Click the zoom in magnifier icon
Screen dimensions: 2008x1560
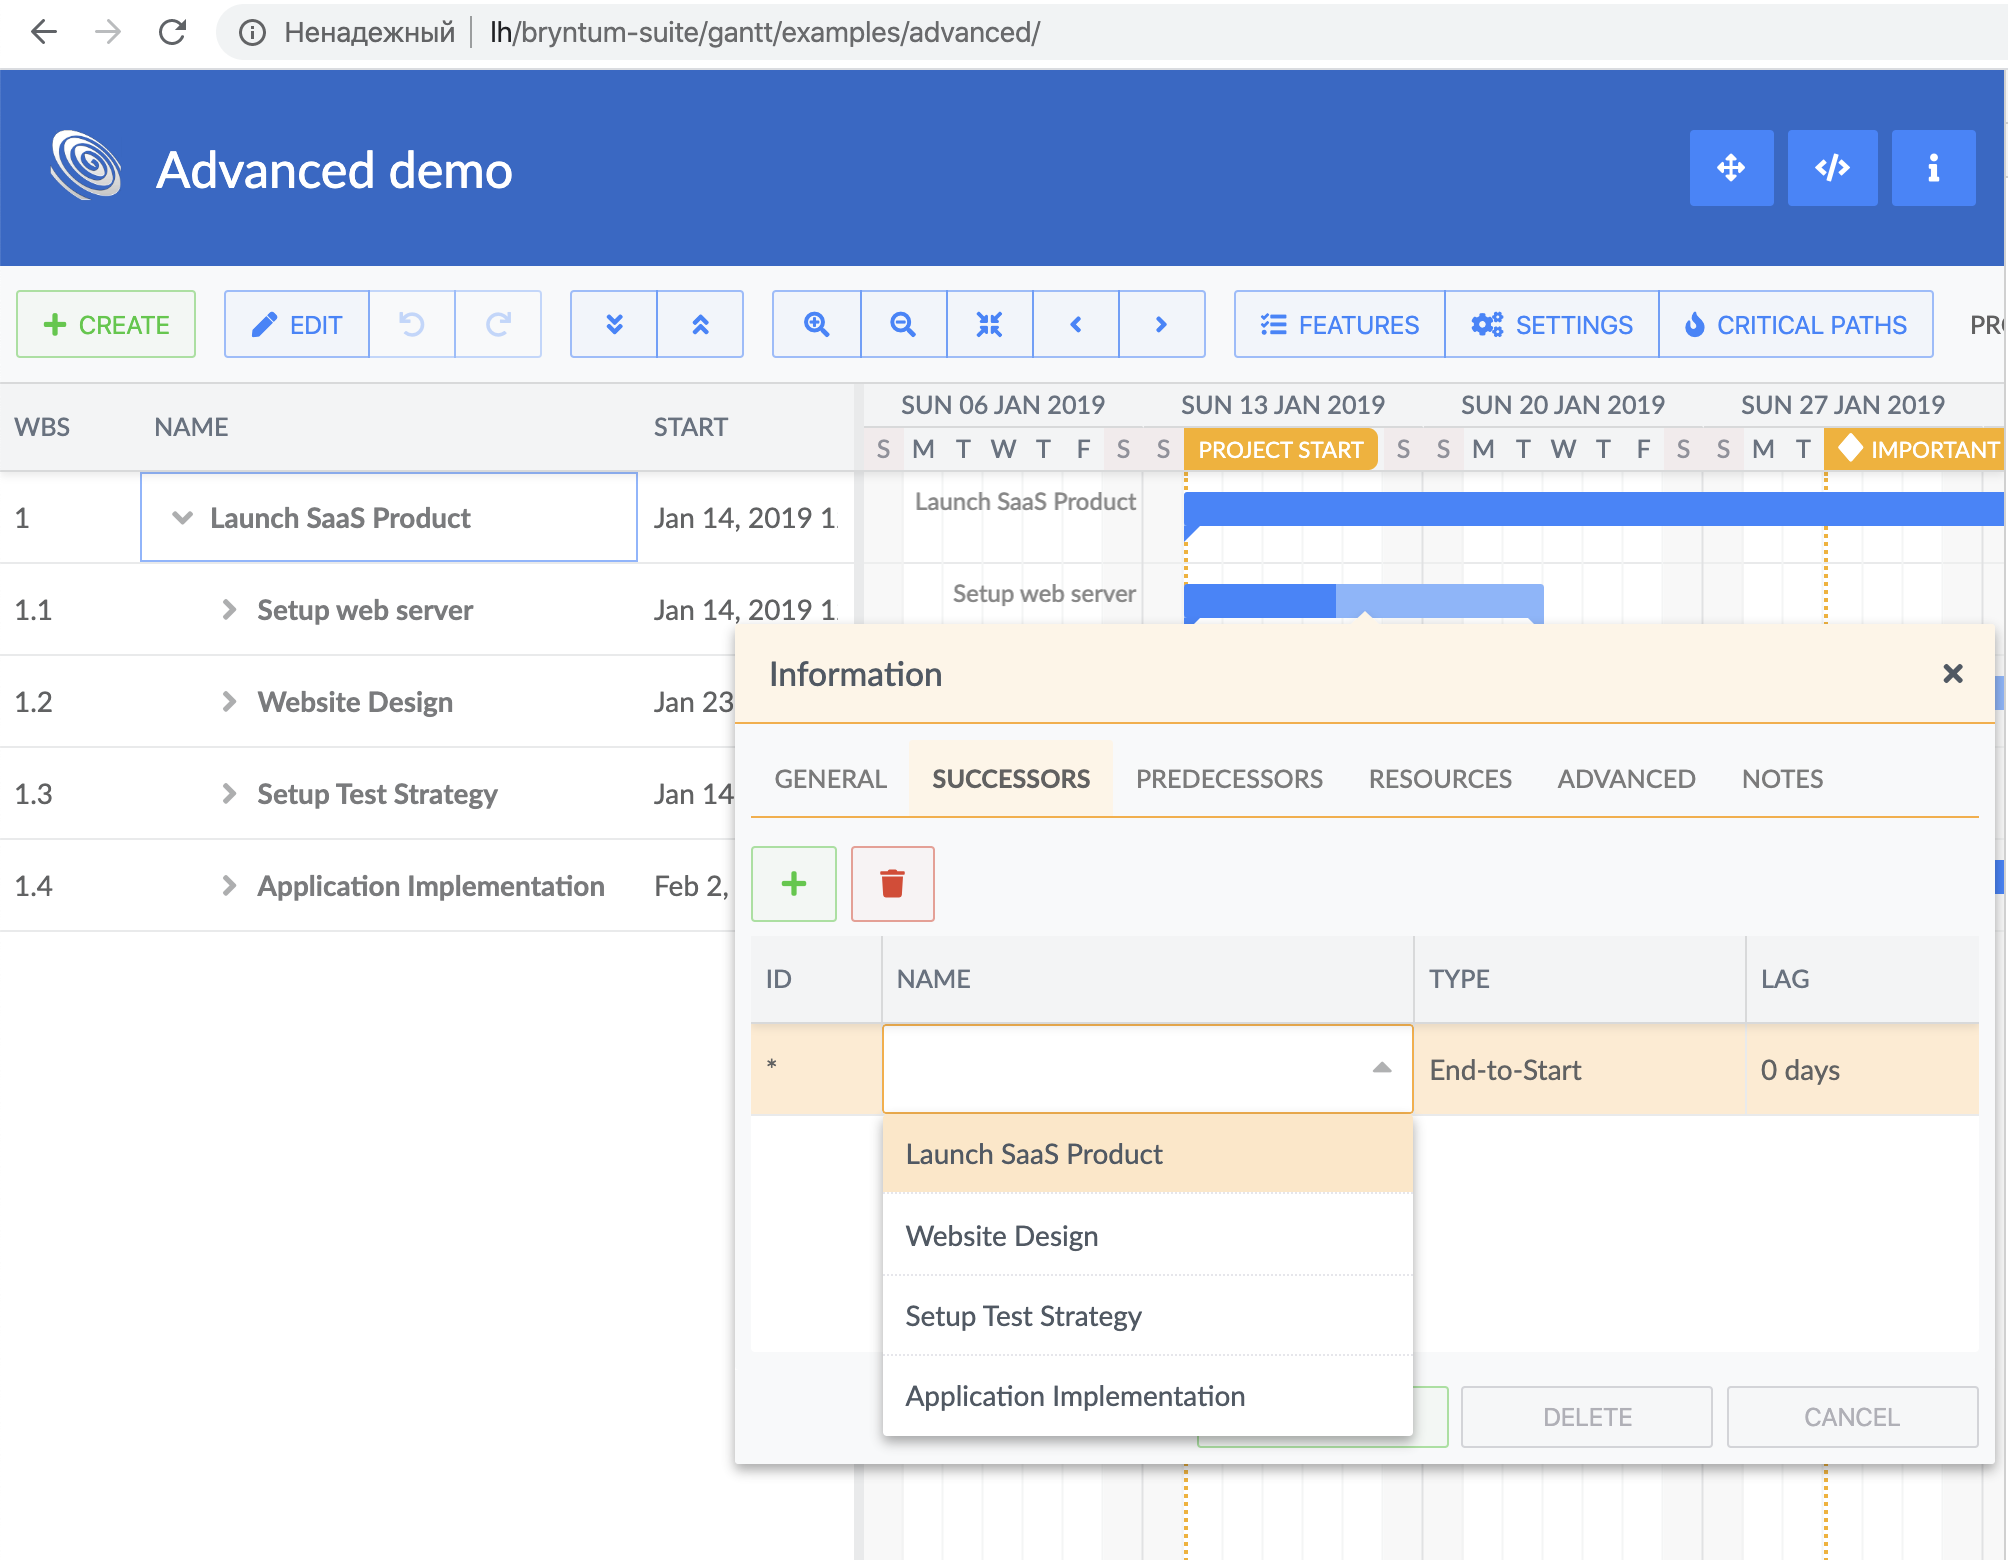[816, 324]
